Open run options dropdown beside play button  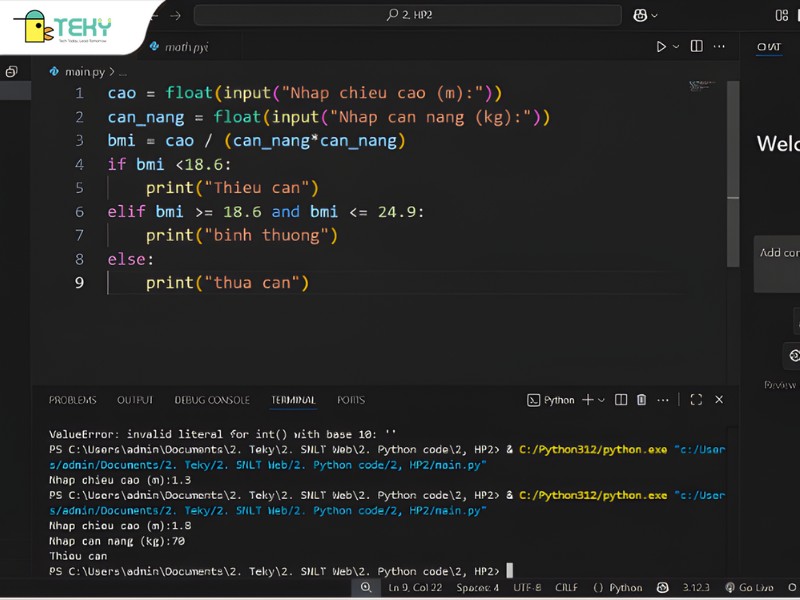click(676, 47)
